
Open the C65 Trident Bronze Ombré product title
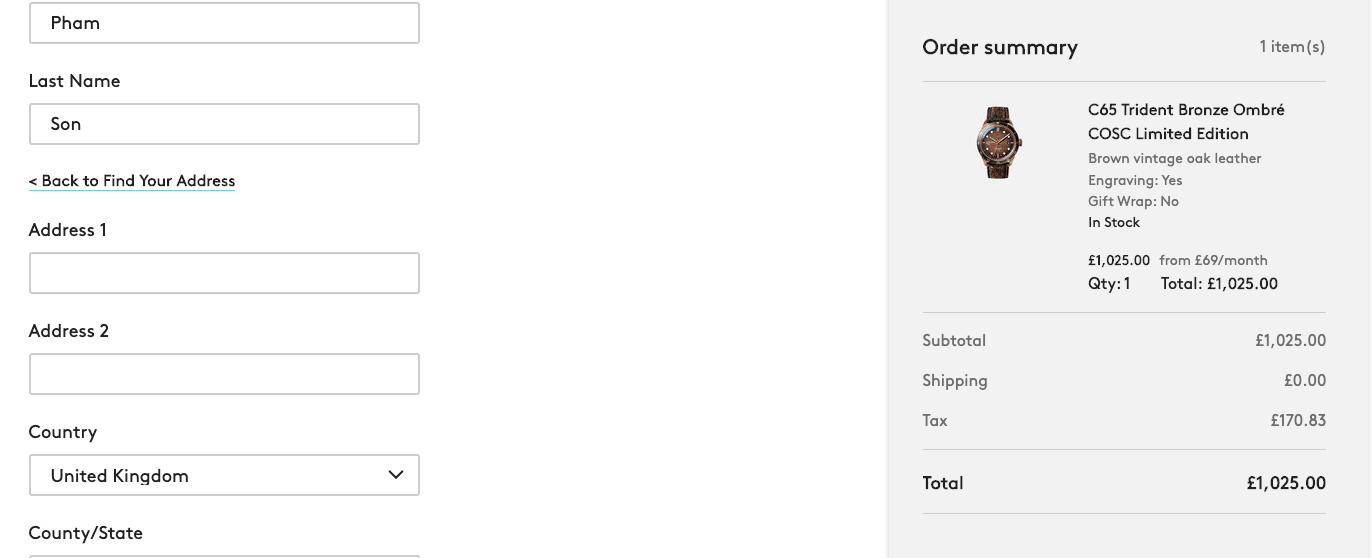pos(1186,121)
